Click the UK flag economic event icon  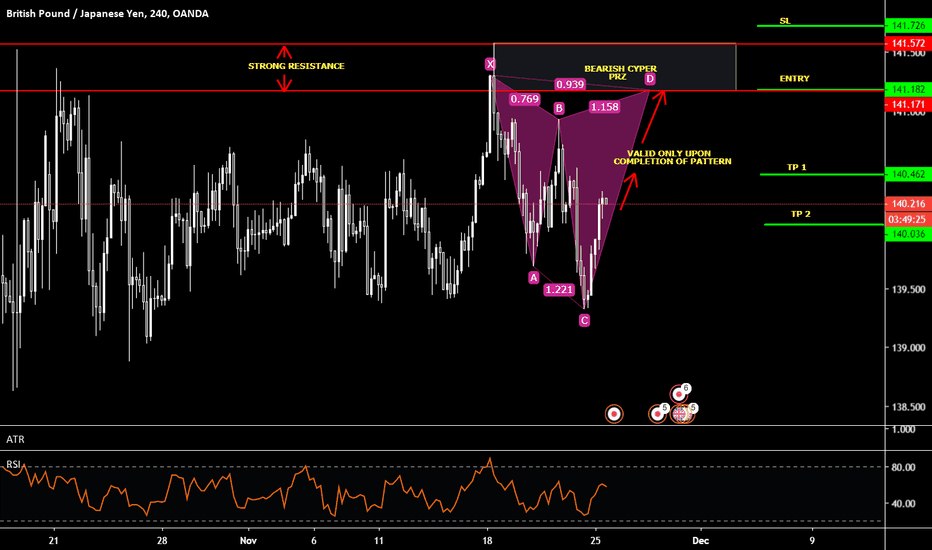[x=681, y=413]
